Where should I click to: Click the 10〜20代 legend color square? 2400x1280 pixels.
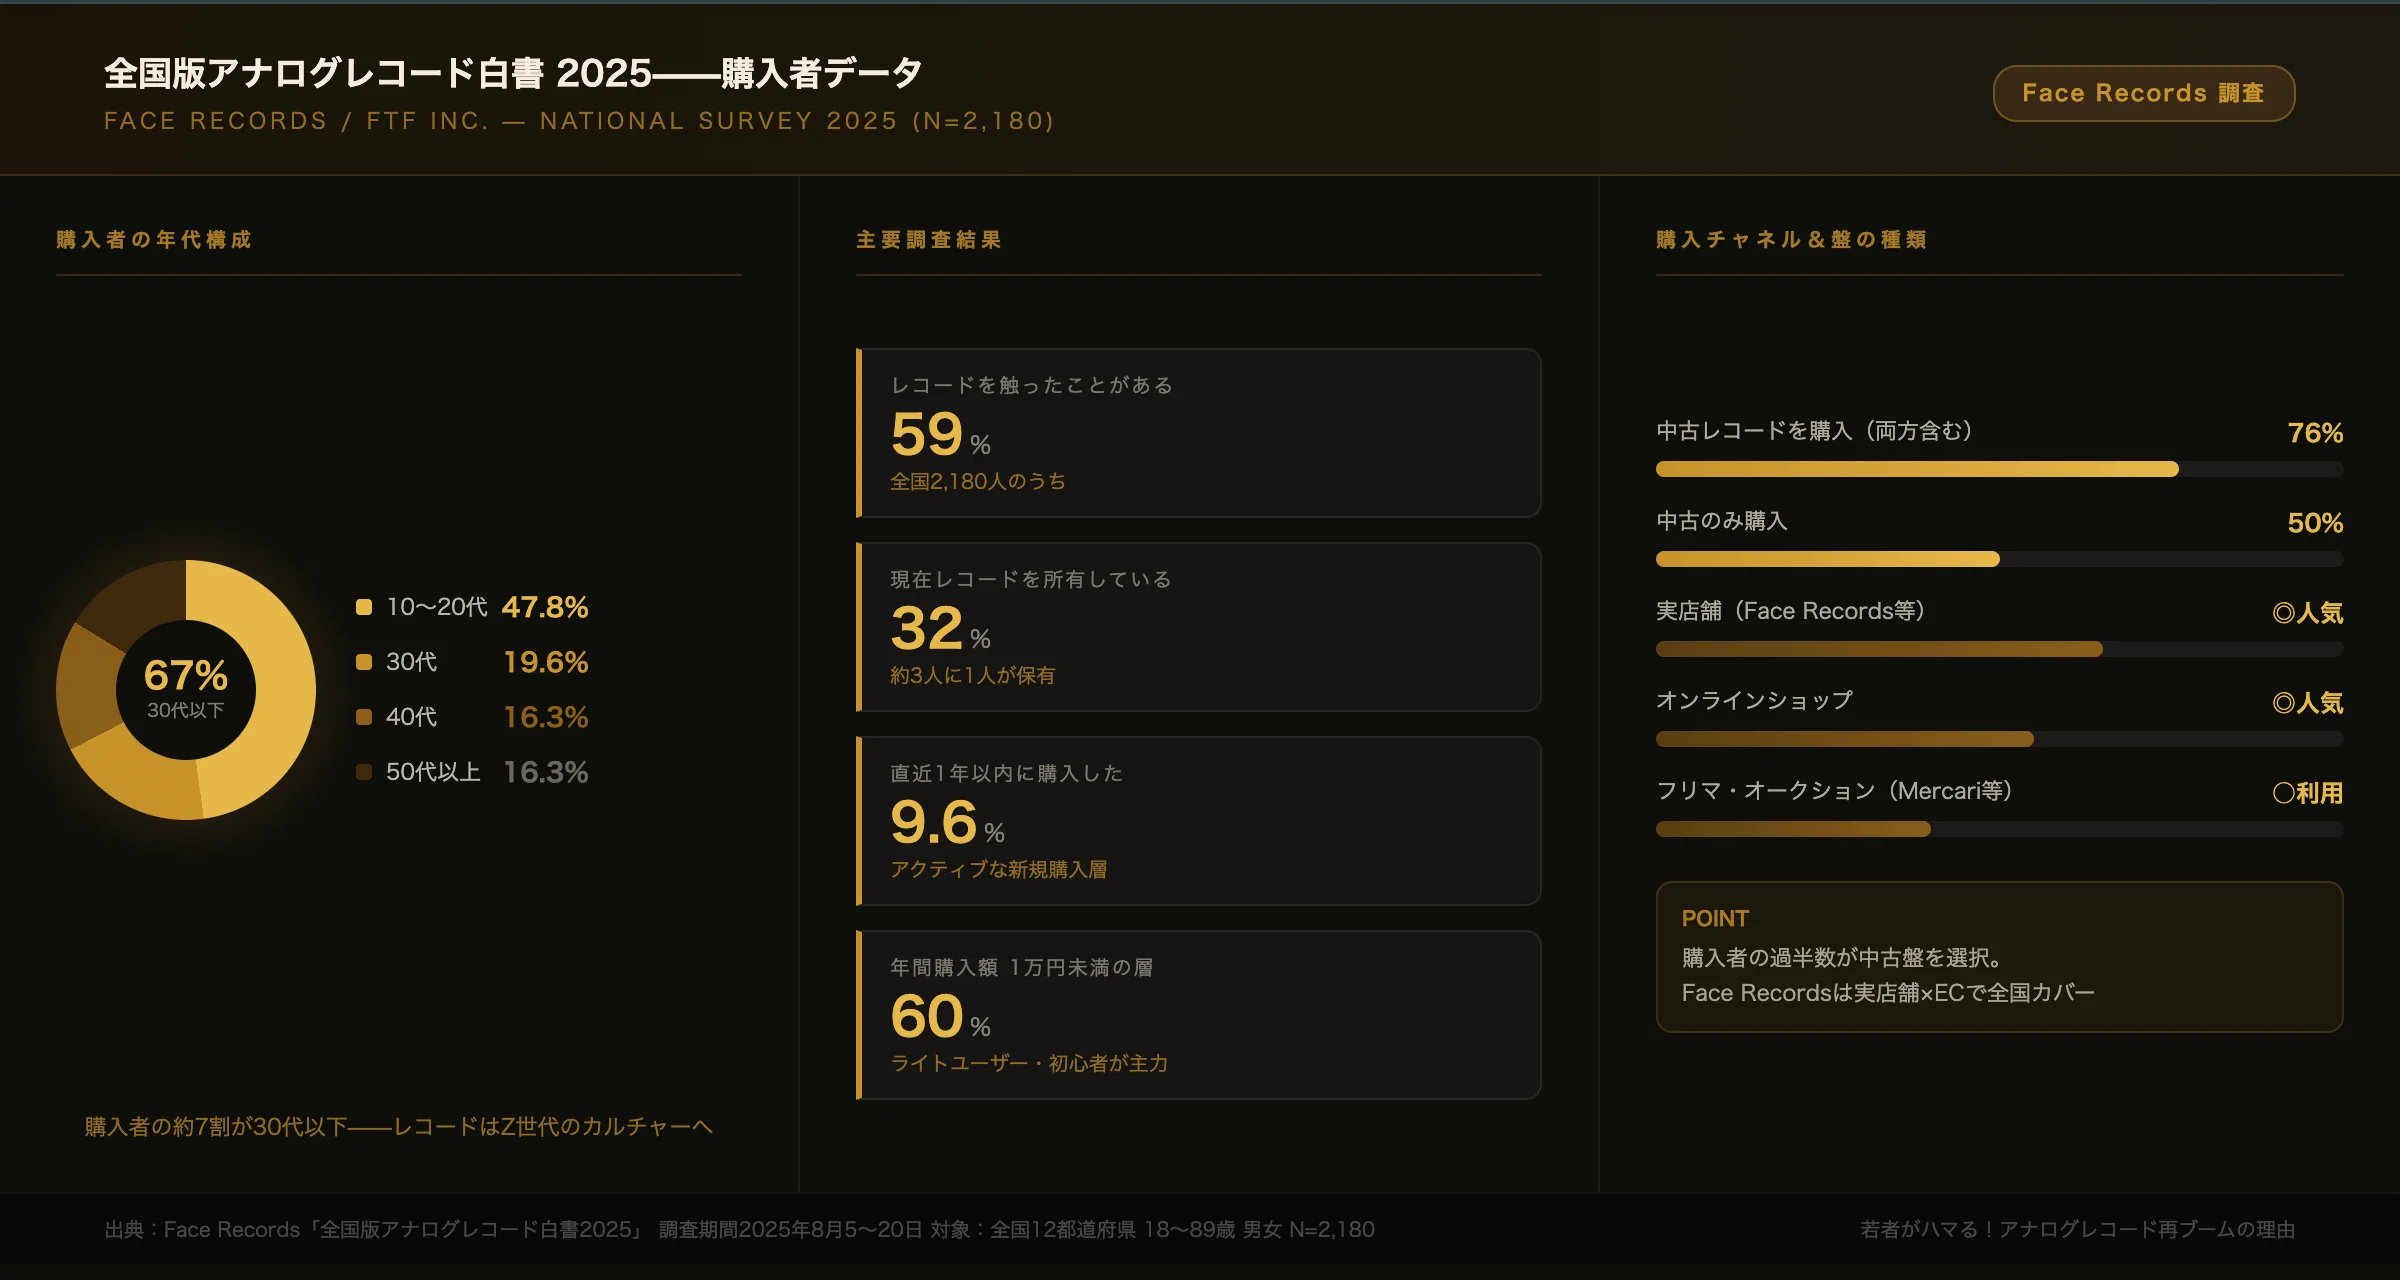click(364, 607)
